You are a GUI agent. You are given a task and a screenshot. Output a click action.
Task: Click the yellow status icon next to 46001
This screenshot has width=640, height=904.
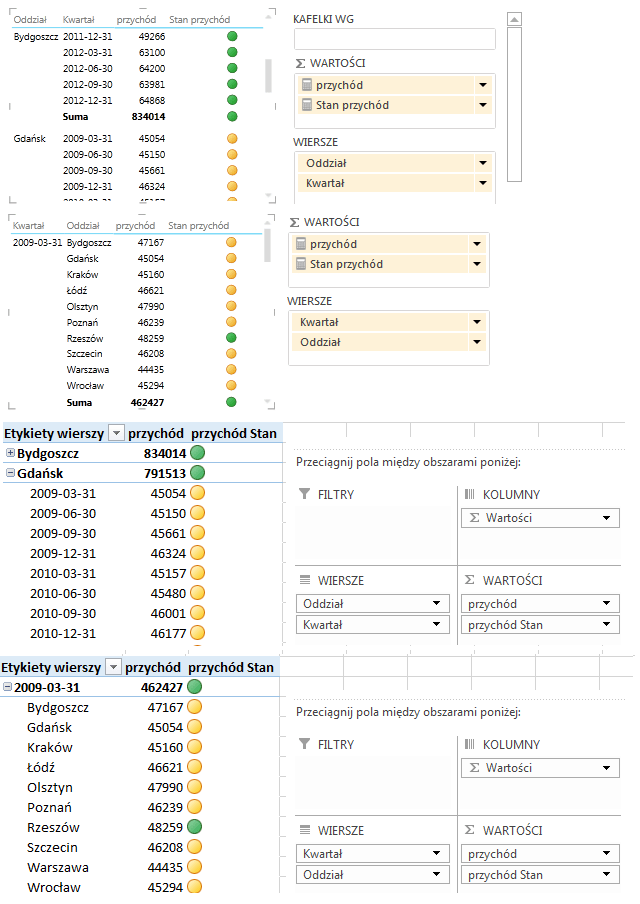pos(198,613)
